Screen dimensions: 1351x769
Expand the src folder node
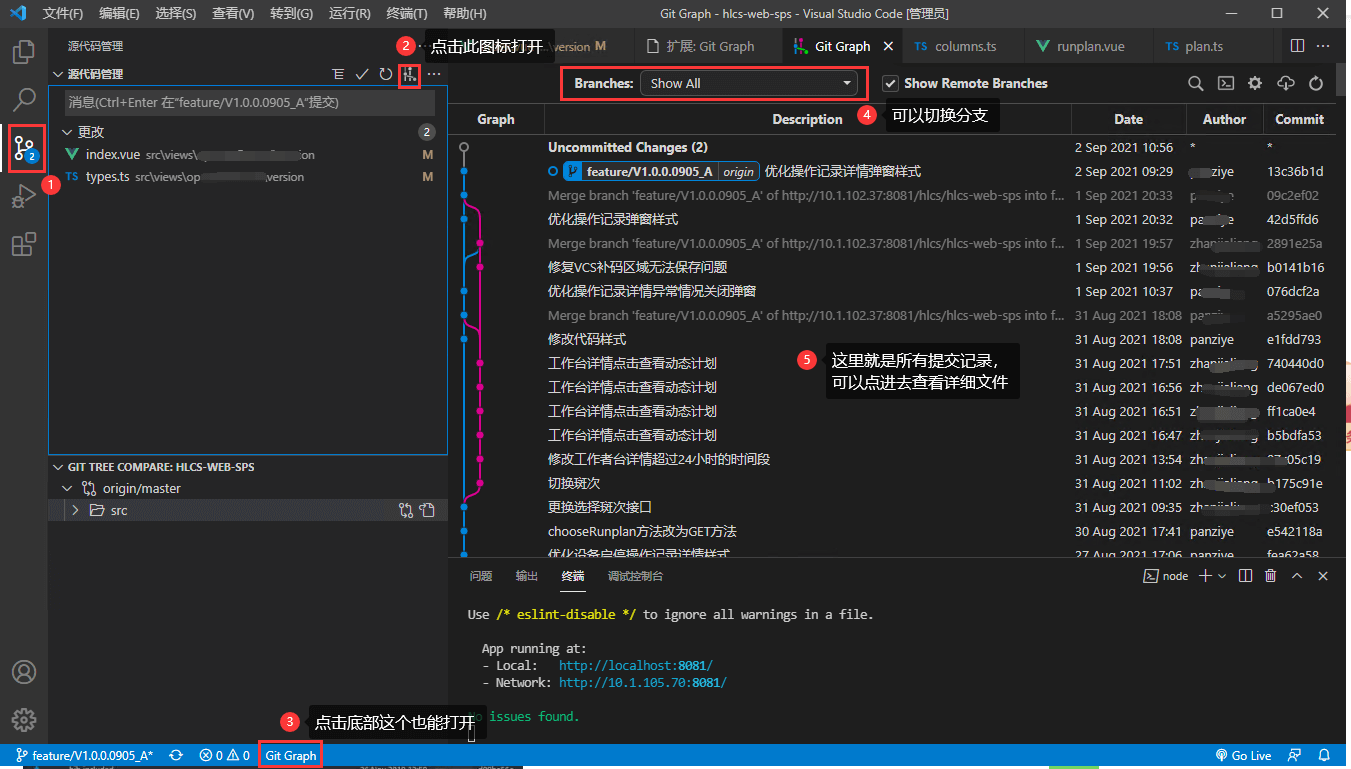76,510
